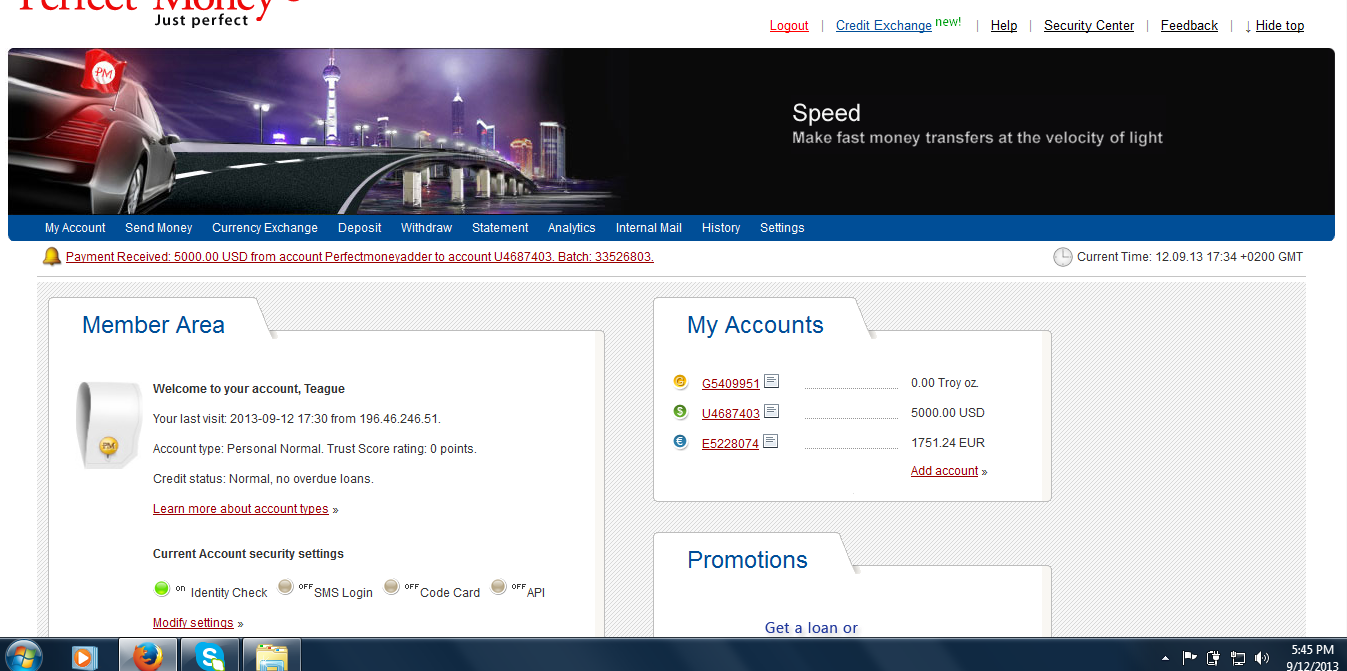Click Learn more about account types
Screen dimensions: 1347x671
(x=241, y=509)
